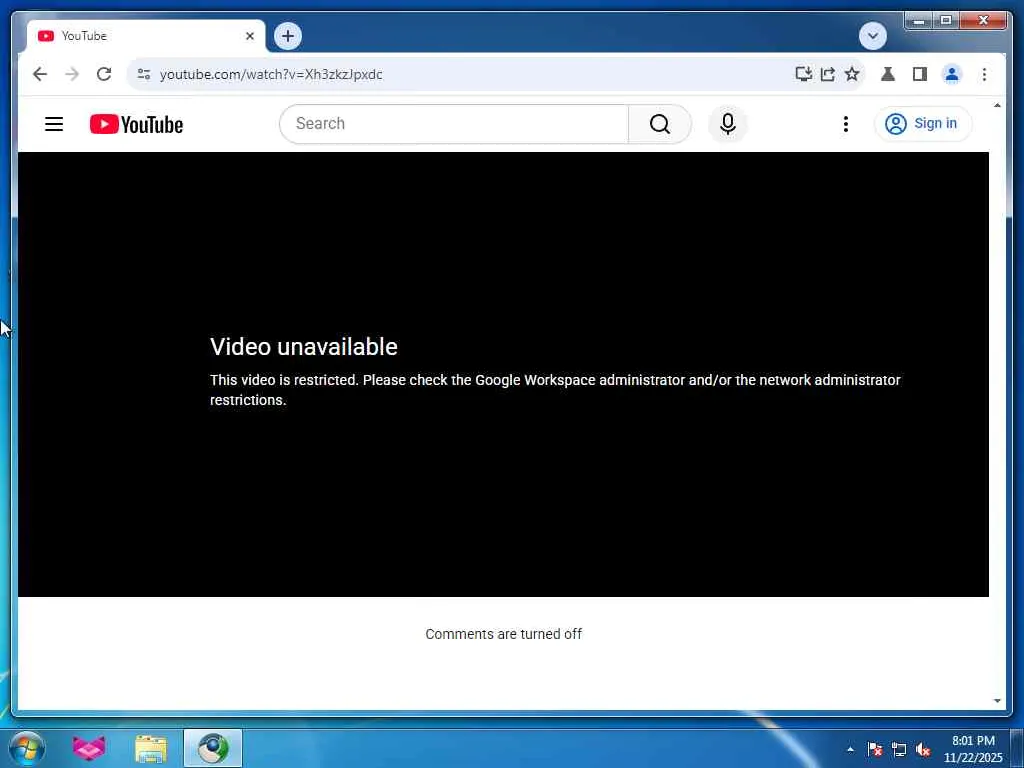Click the address bar URL
The image size is (1024, 768).
271,74
